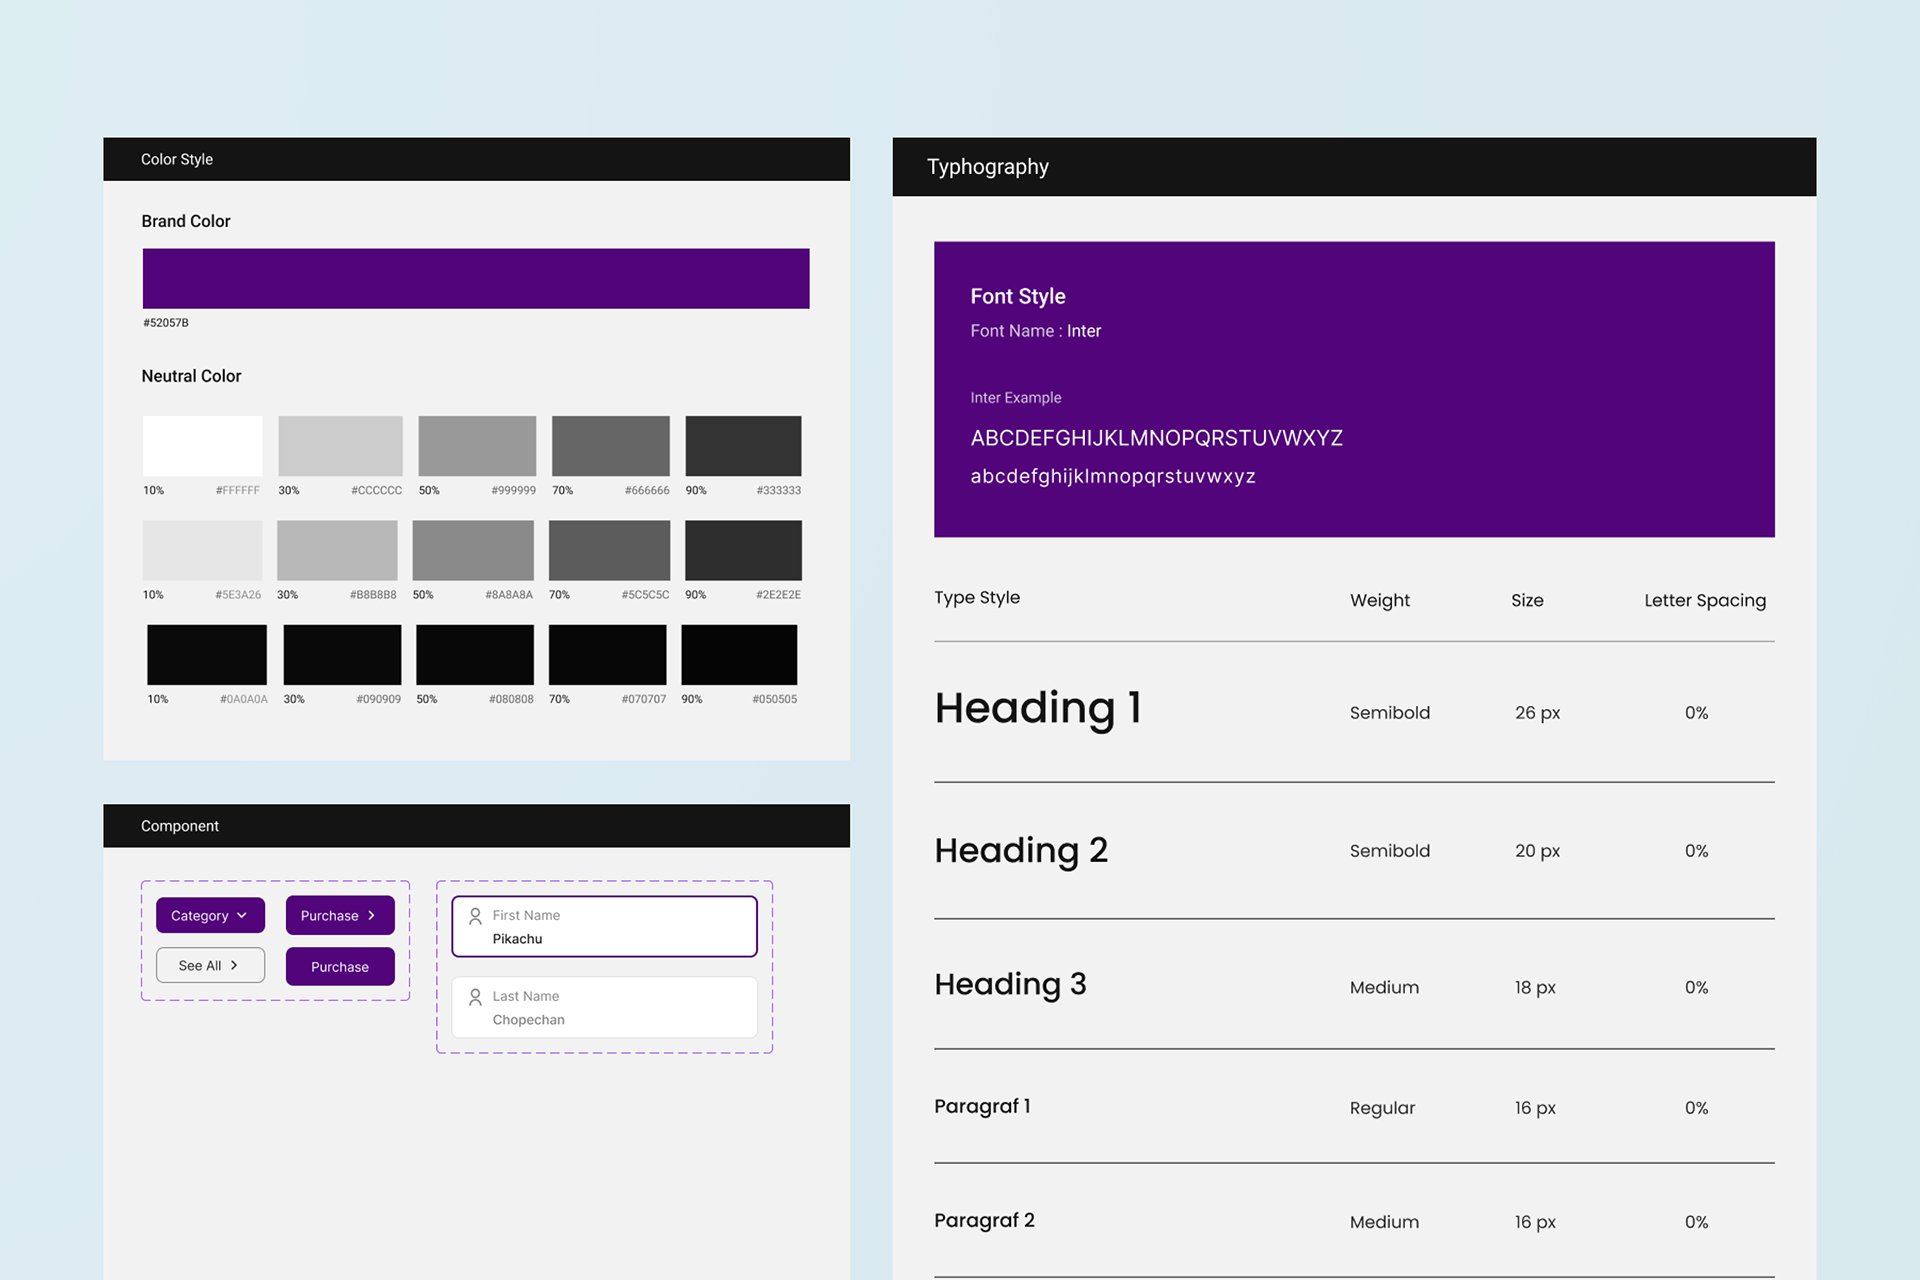Click the See All outlined button
Viewport: 1920px width, 1280px height.
(210, 966)
